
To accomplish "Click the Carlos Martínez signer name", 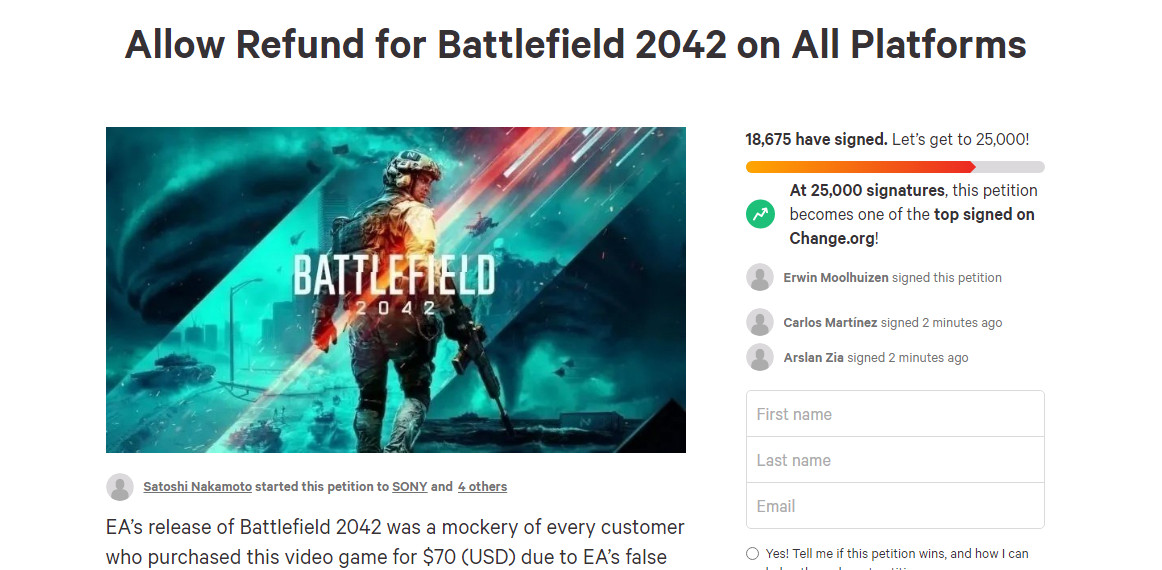I will [830, 323].
